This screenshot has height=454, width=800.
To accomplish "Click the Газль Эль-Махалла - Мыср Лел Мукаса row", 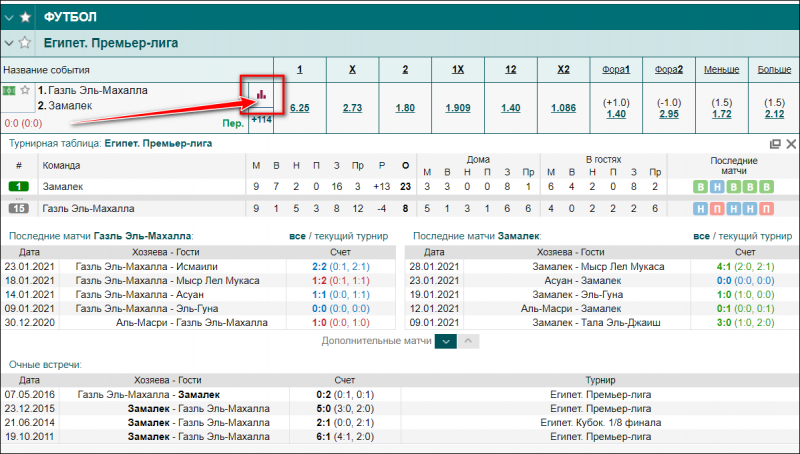I will point(198,281).
